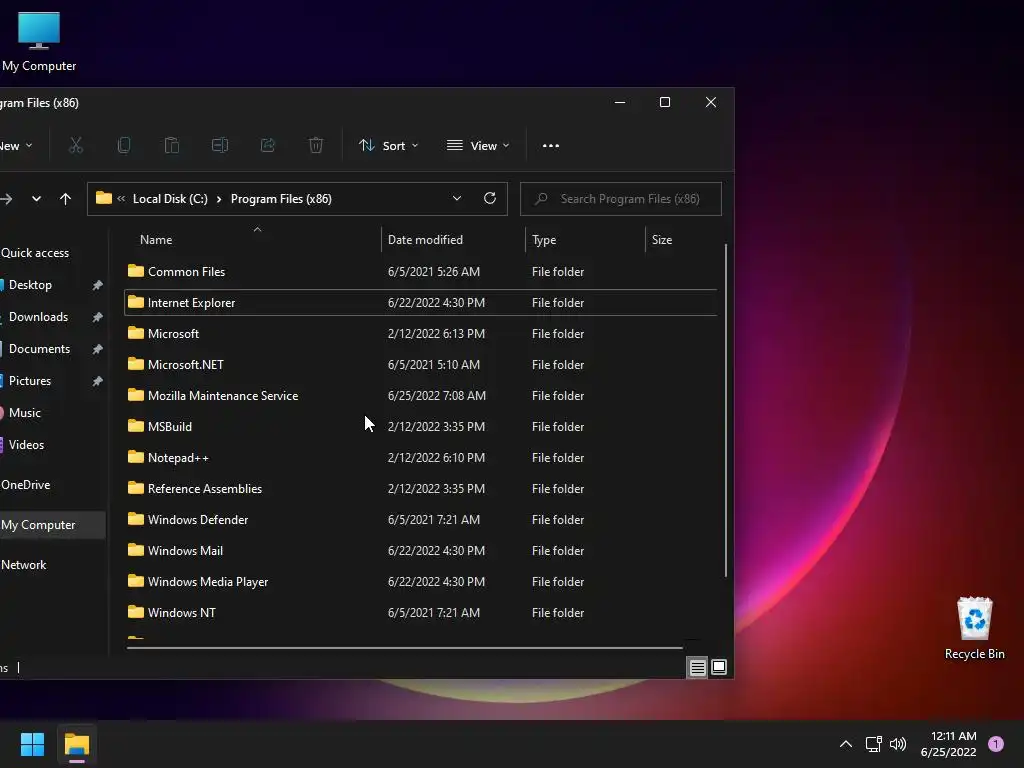Go up one level with up arrow
1024x768 pixels.
point(65,199)
